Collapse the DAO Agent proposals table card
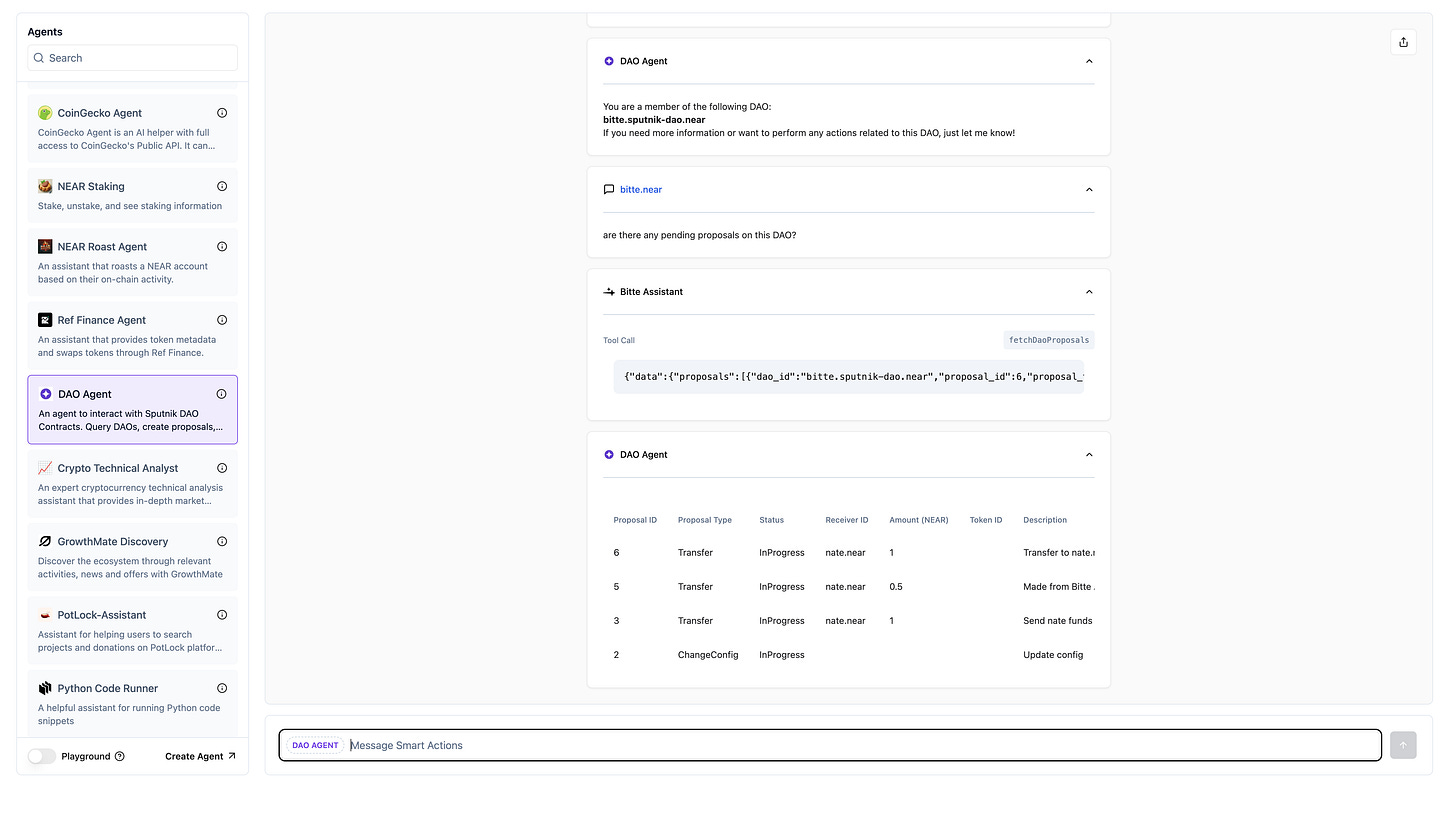This screenshot has height=814, width=1456. [x=1089, y=454]
